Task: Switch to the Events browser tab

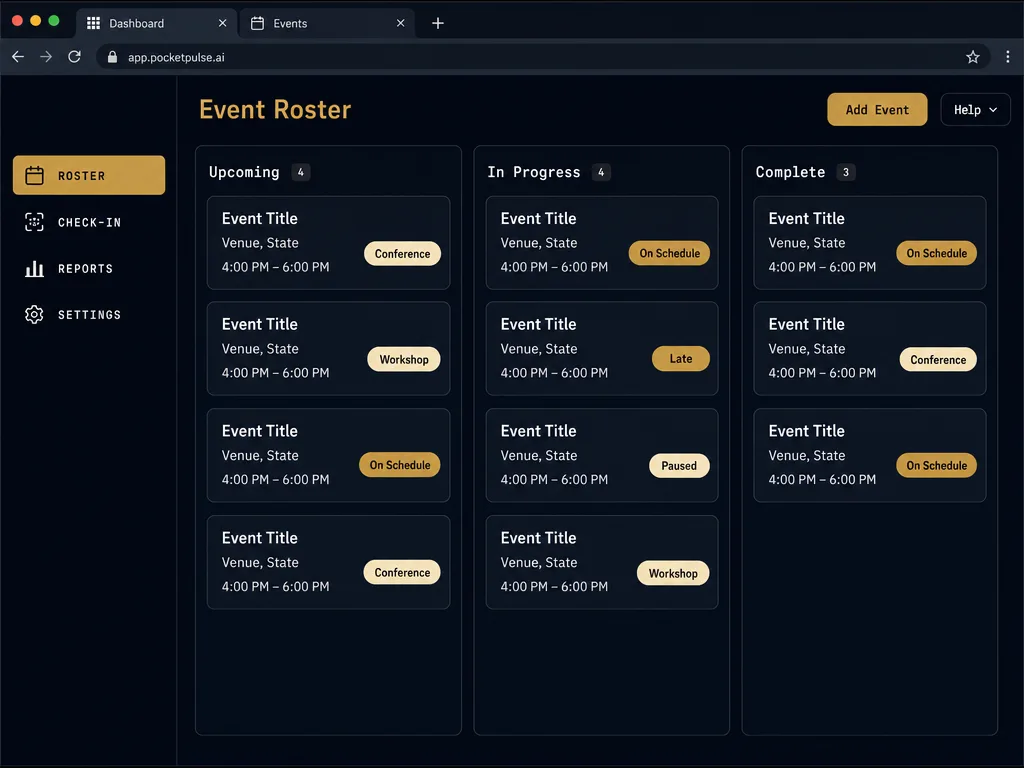Action: (328, 24)
